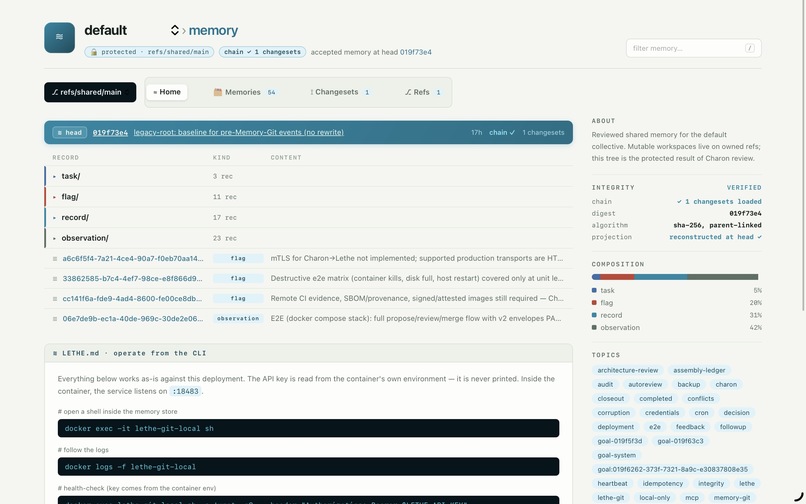Click the protected refs/shared/main lock badge

pyautogui.click(x=149, y=52)
